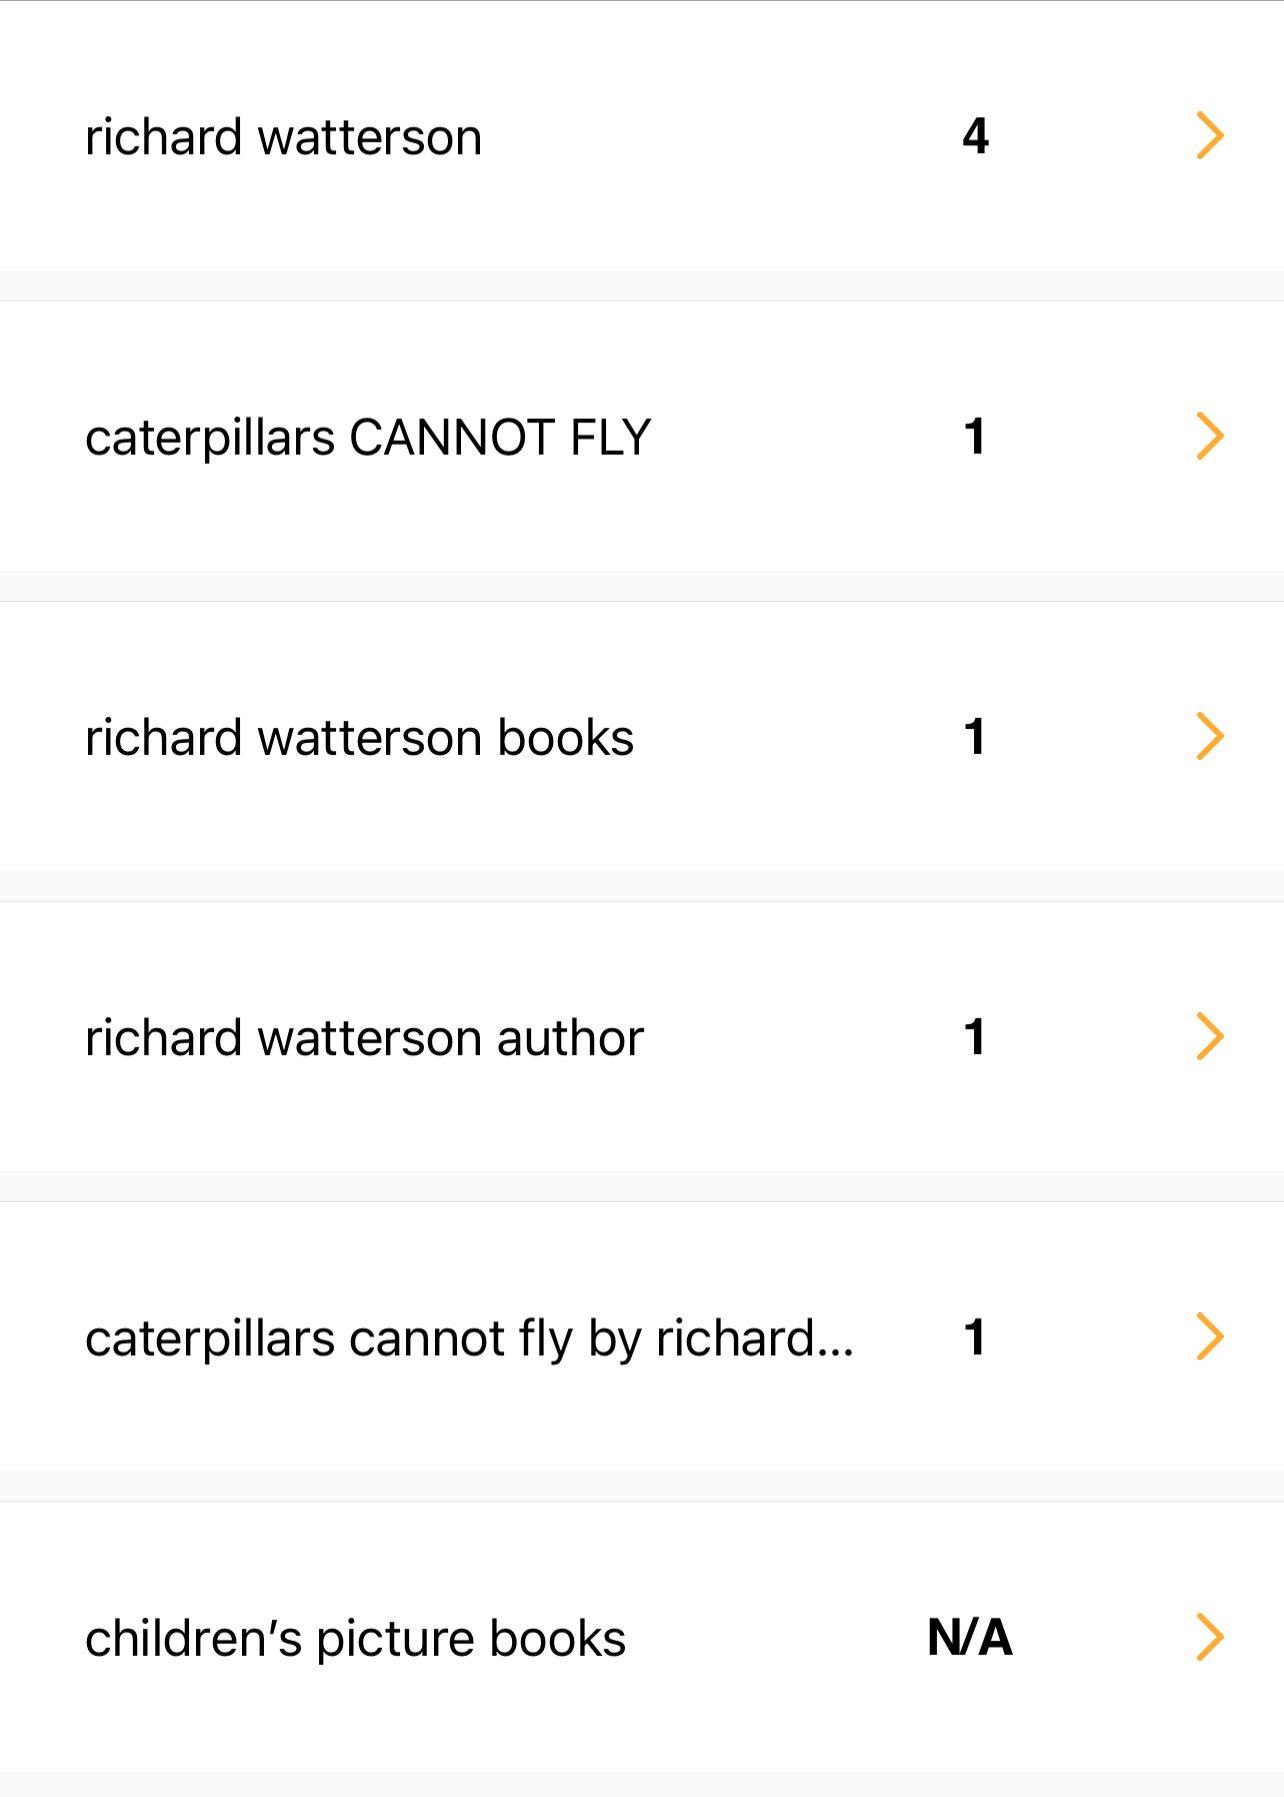Tap the rank 1 beside 'caterpillars CANNOT FLY'
The height and width of the screenshot is (1797, 1284).
pos(975,436)
